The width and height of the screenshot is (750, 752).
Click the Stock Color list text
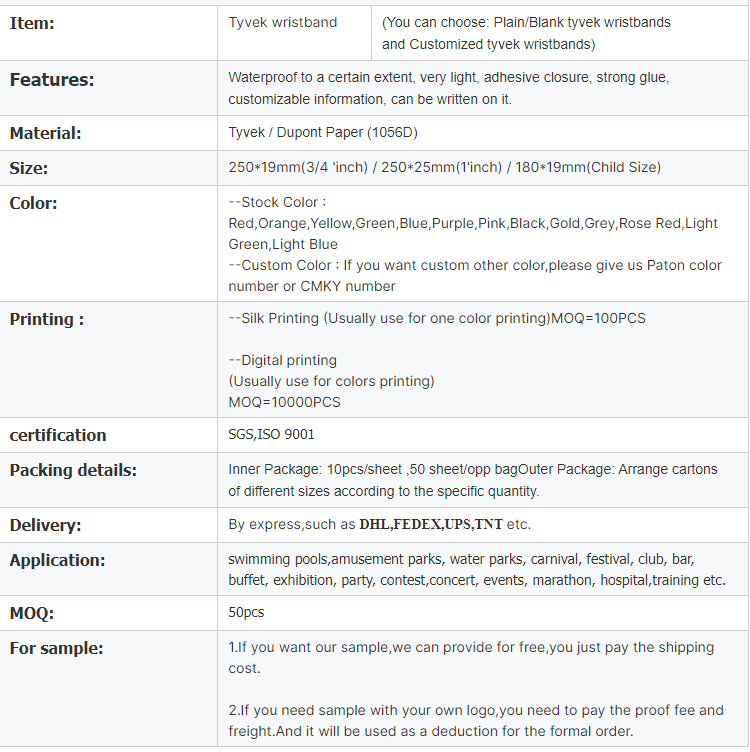[473, 223]
